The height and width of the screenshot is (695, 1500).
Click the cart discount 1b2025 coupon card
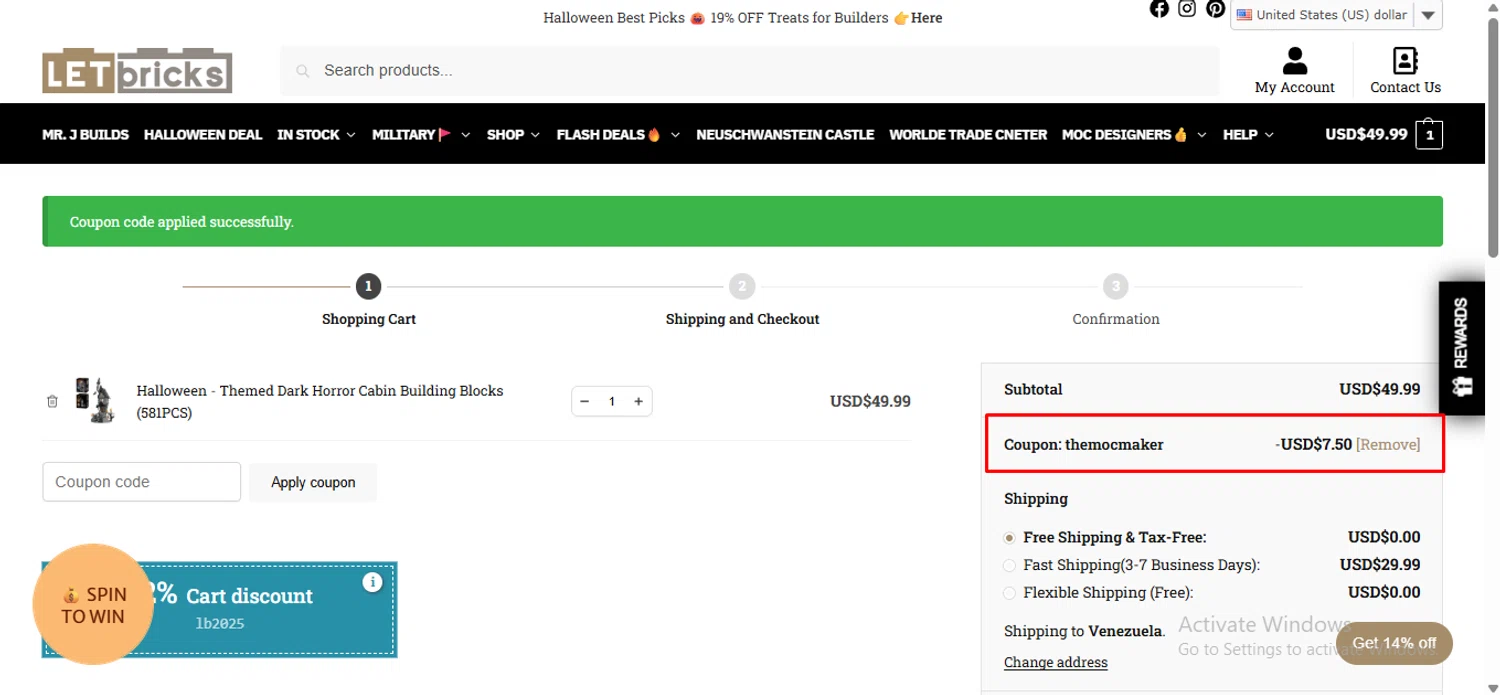tap(220, 609)
